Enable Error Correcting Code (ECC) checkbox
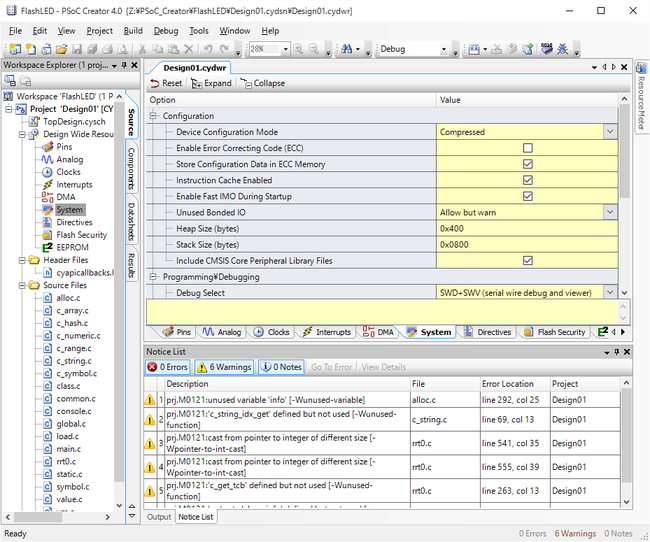Image resolution: width=650 pixels, height=542 pixels. pos(527,148)
